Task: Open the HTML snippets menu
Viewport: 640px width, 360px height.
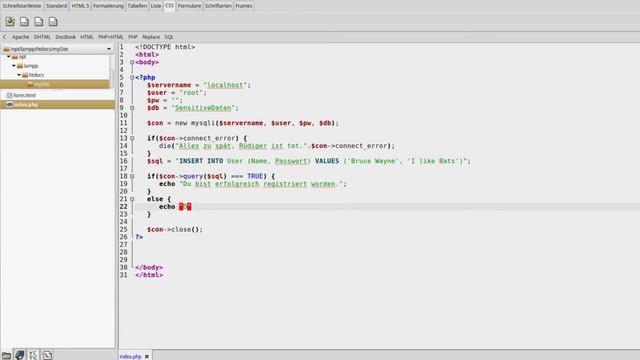Action: point(87,37)
